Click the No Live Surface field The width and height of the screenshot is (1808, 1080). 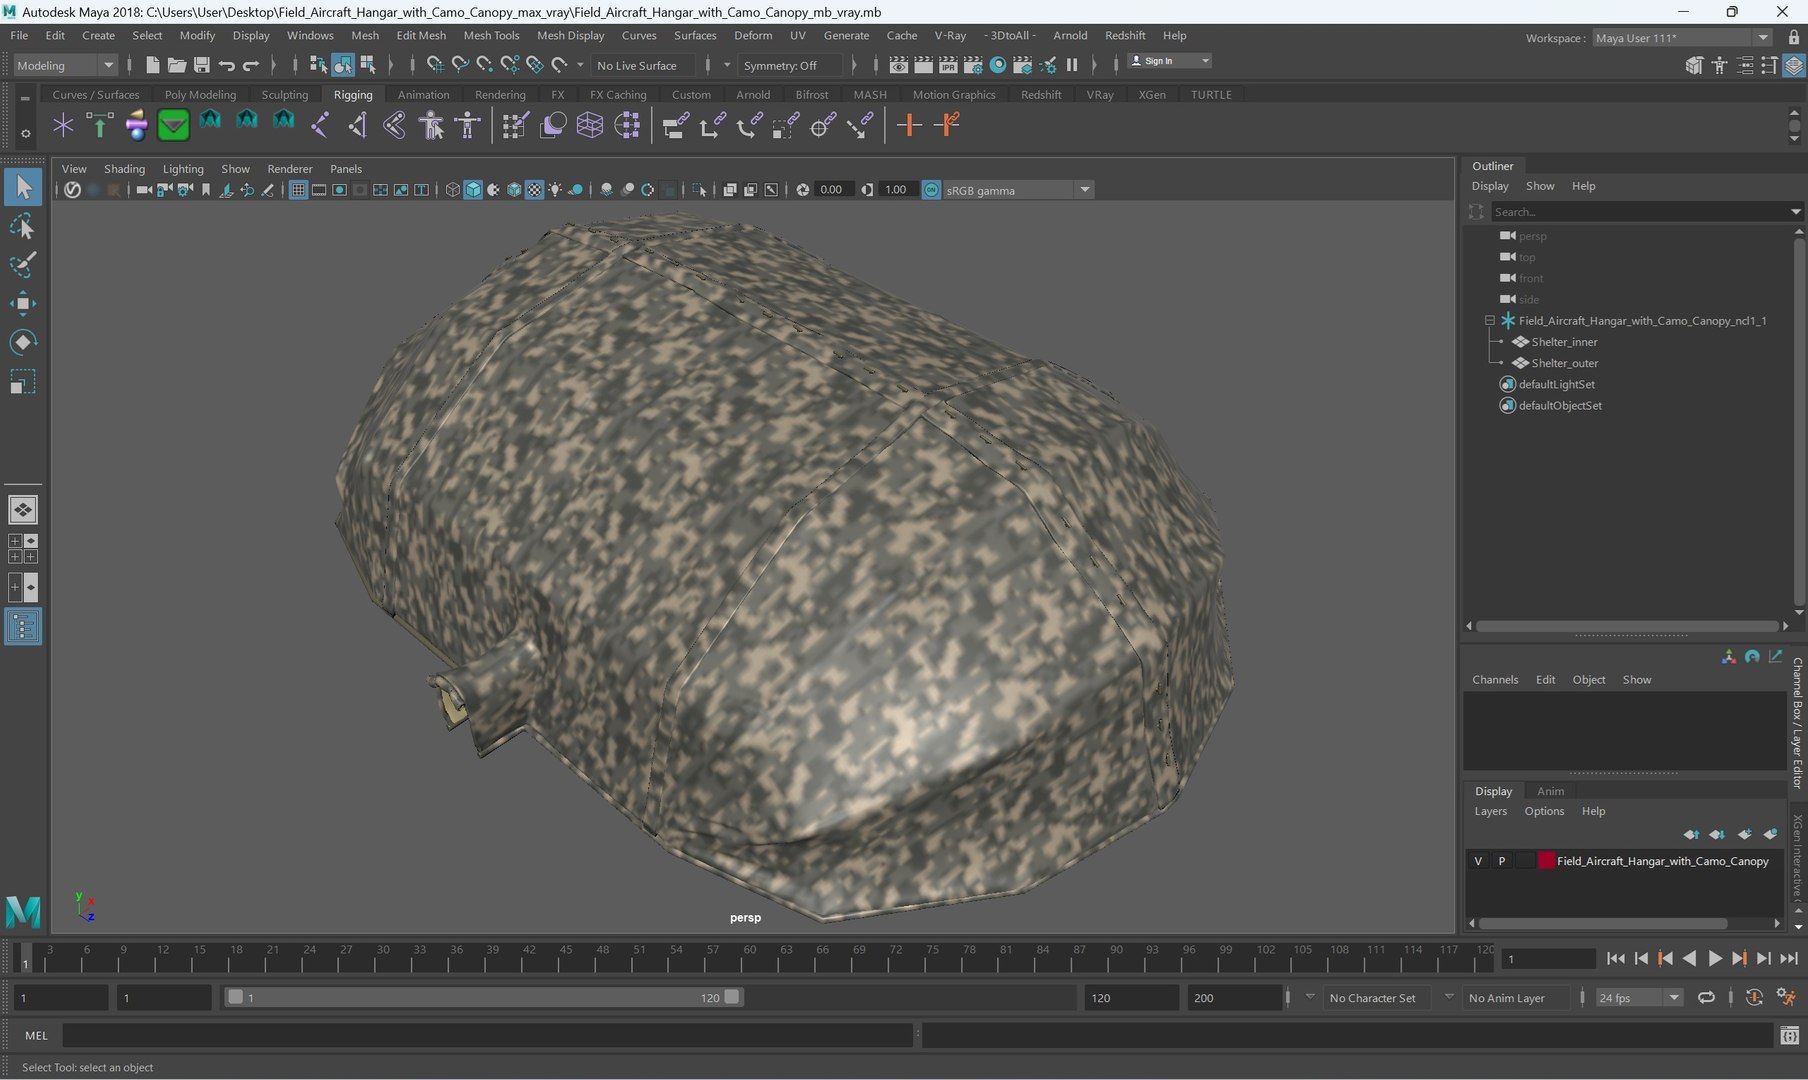point(643,66)
